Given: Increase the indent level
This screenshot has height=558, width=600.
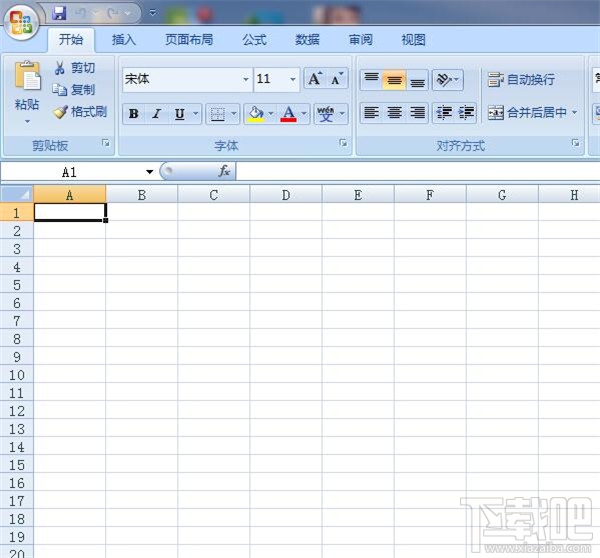Looking at the screenshot, I should tap(466, 113).
